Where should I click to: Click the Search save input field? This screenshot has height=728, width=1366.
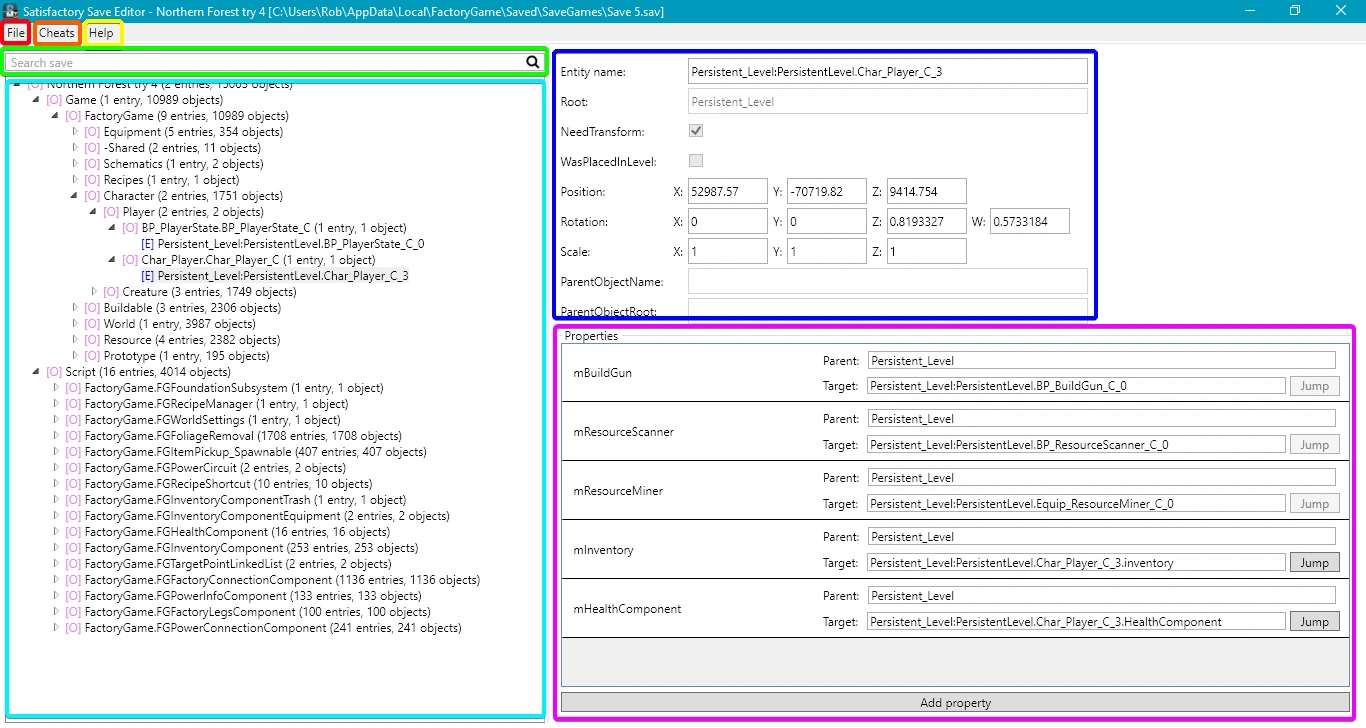coord(265,62)
